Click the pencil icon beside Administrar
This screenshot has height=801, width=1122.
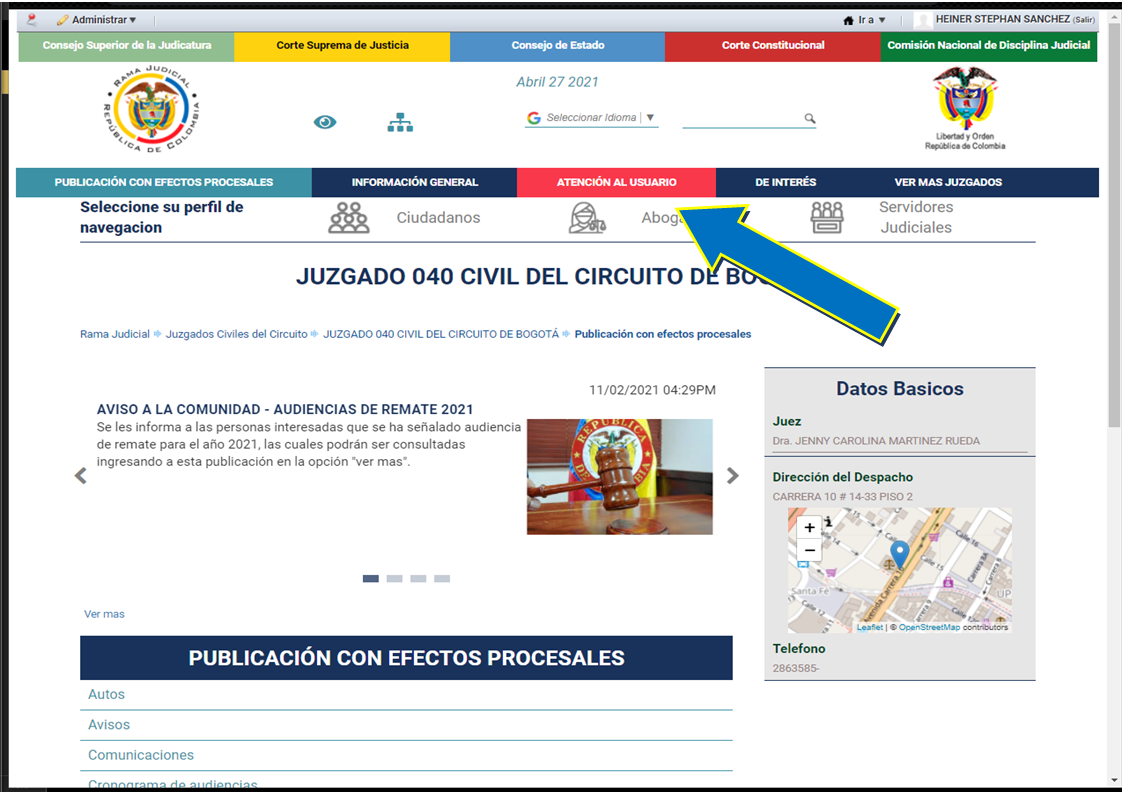(x=62, y=20)
